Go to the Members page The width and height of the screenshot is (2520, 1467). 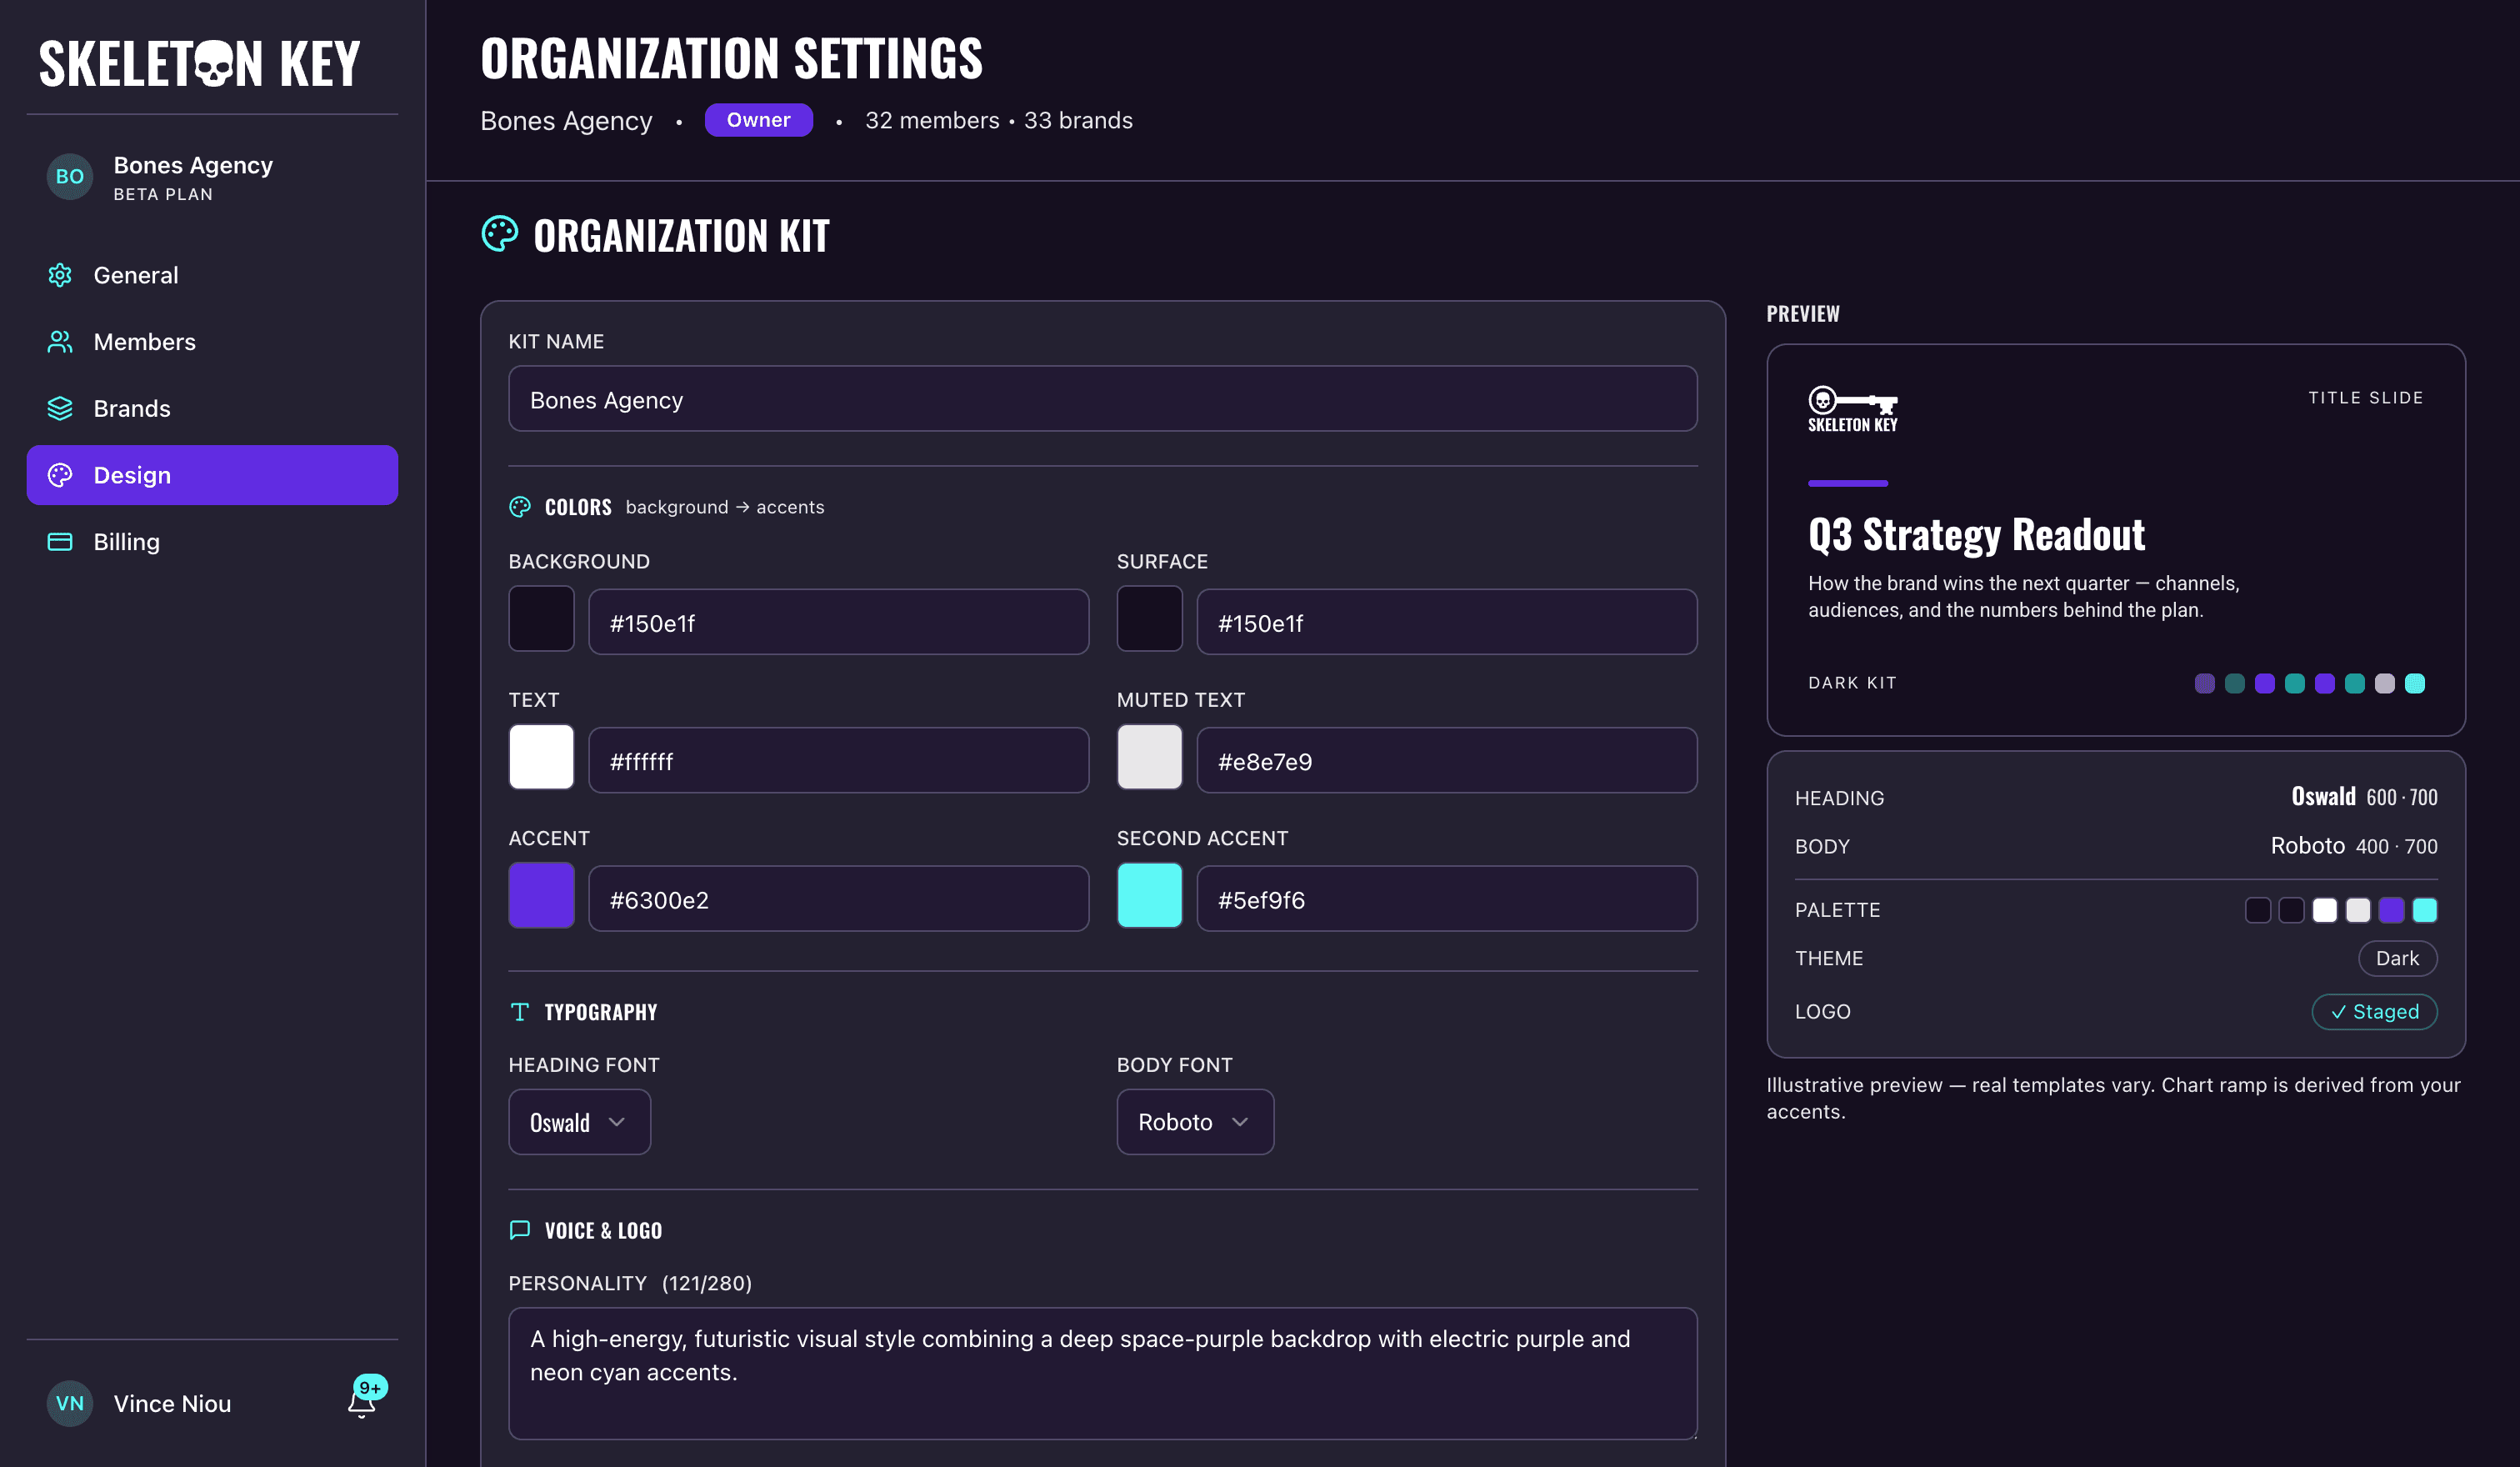[212, 342]
